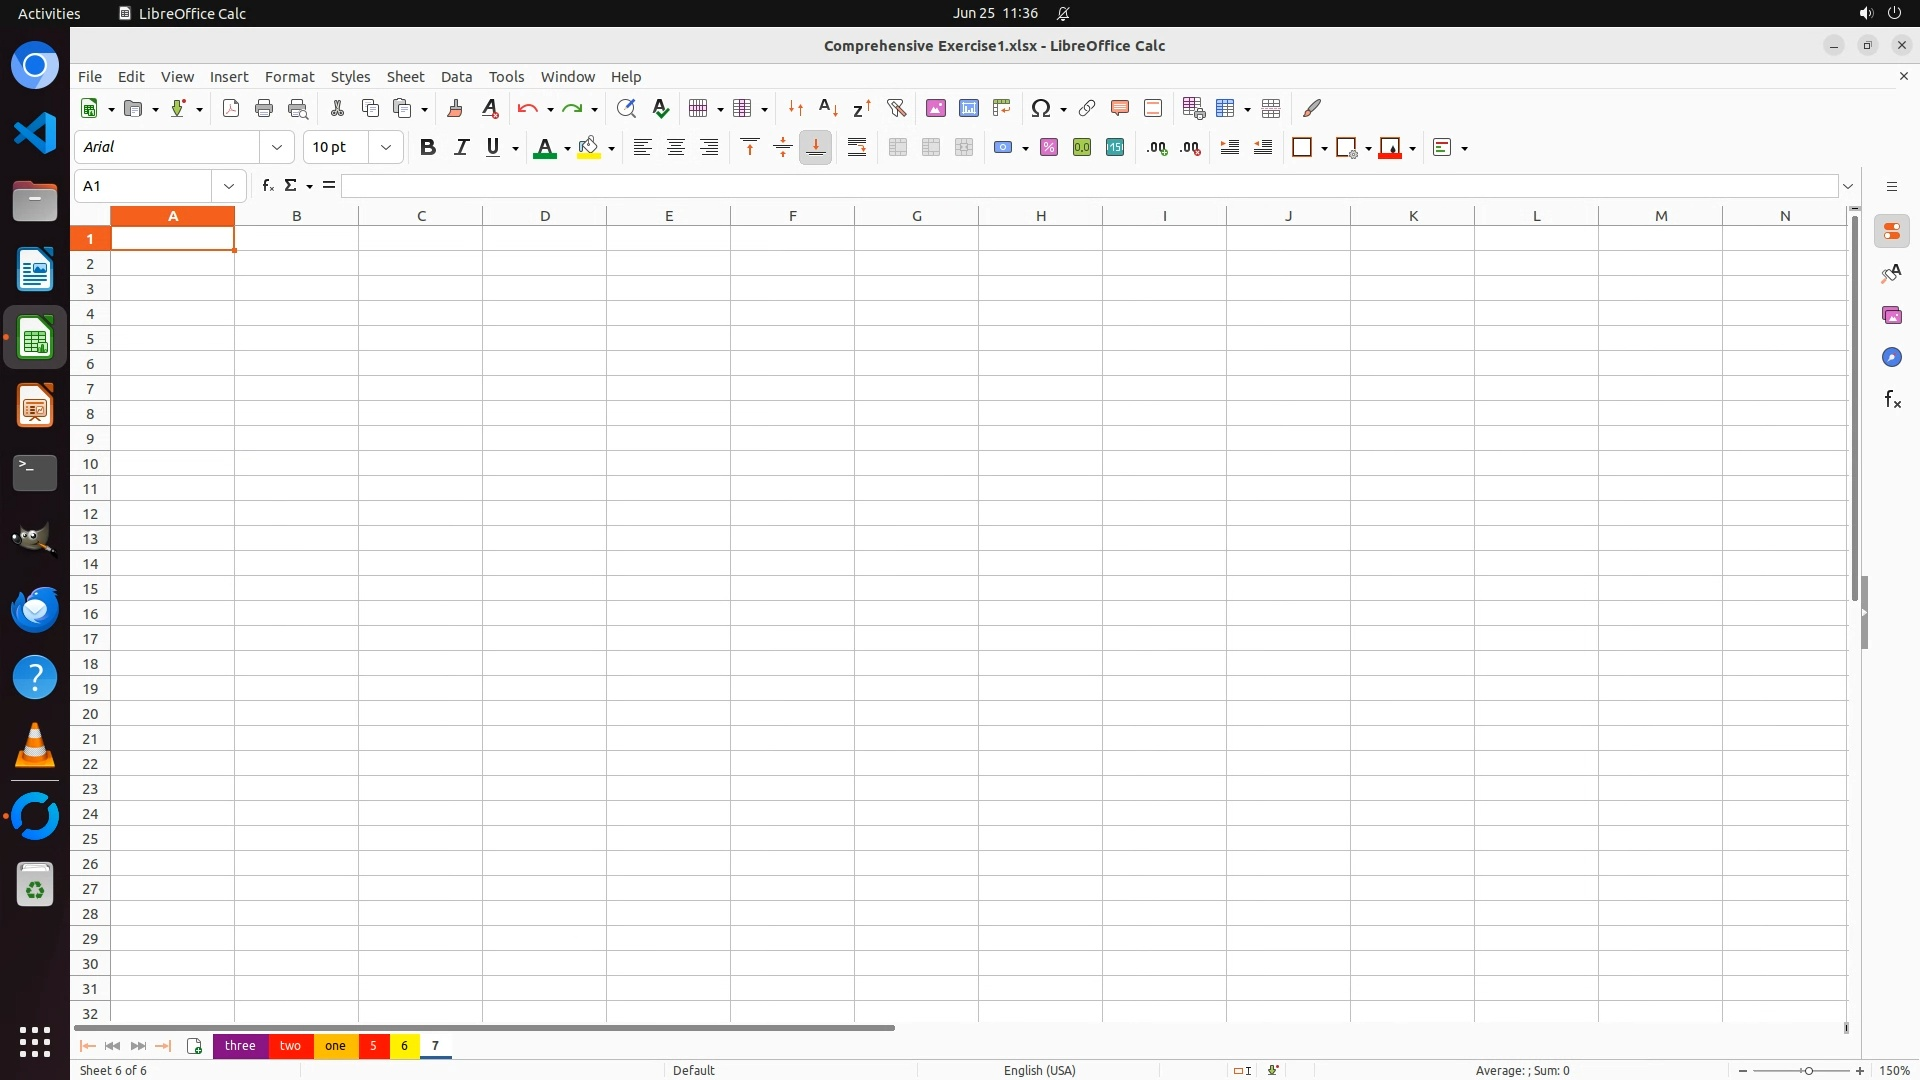The width and height of the screenshot is (1920, 1080).
Task: Open the Styles panel in the sidebar
Action: [1891, 274]
